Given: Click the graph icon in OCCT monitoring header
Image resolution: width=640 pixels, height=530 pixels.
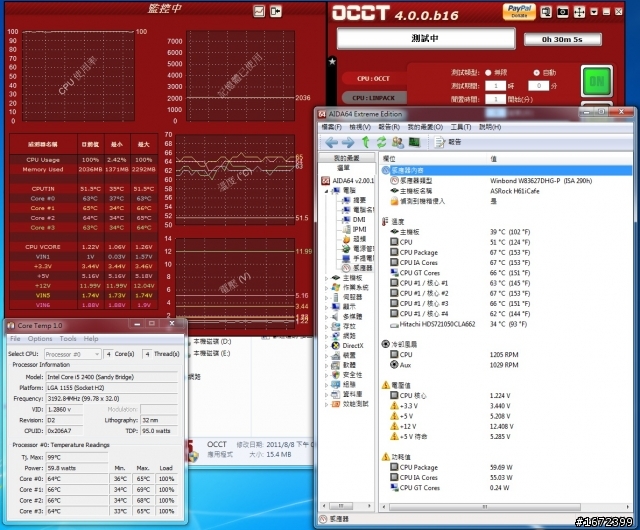Looking at the screenshot, I should pos(259,11).
